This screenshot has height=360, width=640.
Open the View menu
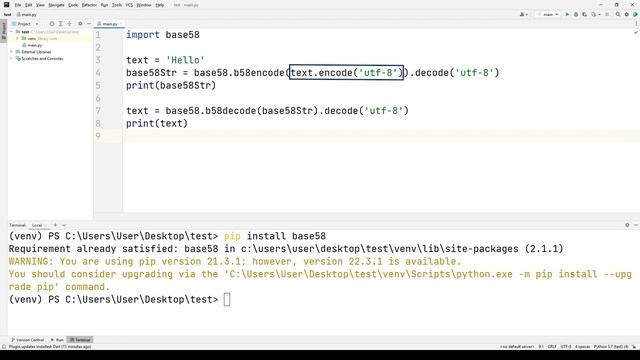(x=40, y=5)
